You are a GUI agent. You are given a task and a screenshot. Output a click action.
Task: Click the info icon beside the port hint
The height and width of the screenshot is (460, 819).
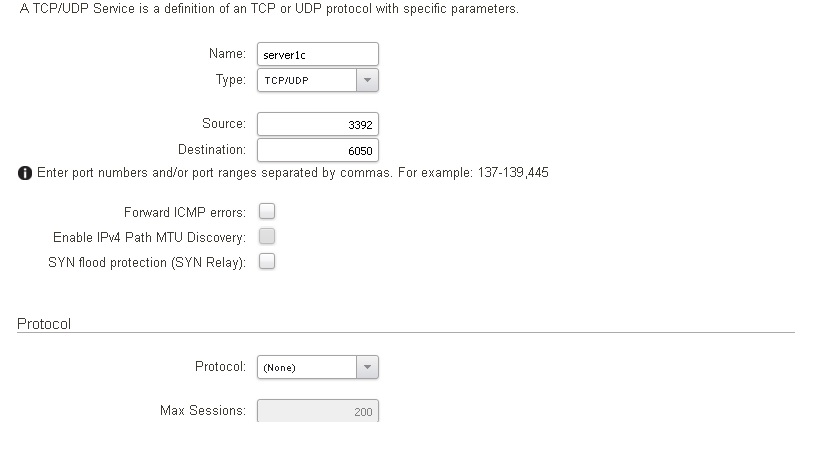[25, 173]
